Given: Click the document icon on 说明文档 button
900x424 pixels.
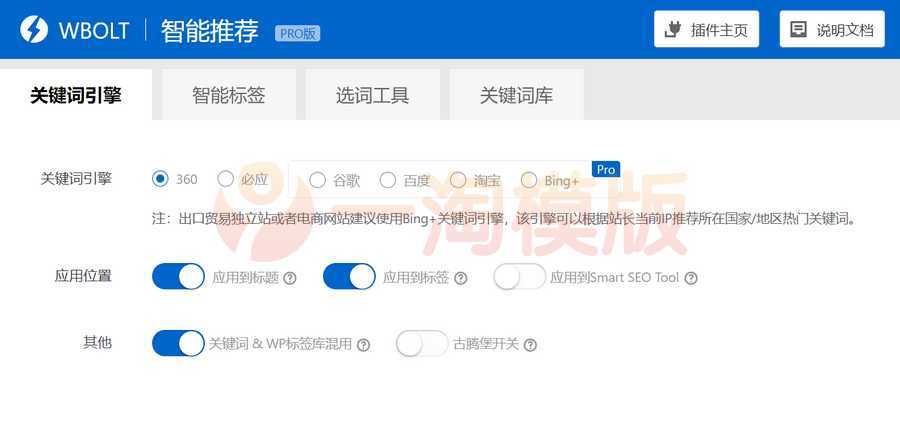Looking at the screenshot, I should (x=798, y=29).
